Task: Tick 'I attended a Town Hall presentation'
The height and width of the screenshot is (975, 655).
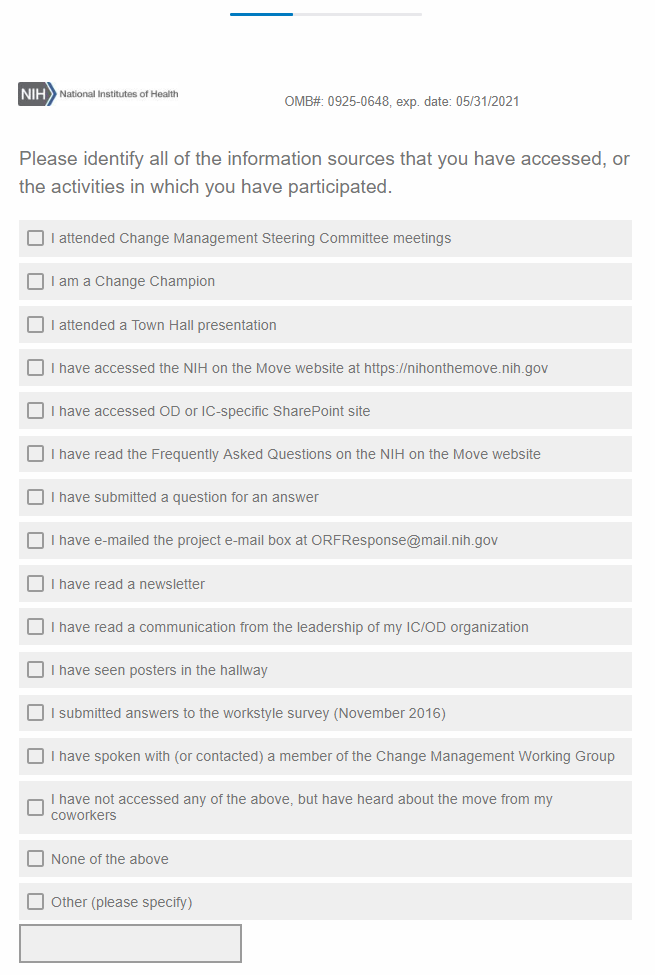Action: click(36, 325)
